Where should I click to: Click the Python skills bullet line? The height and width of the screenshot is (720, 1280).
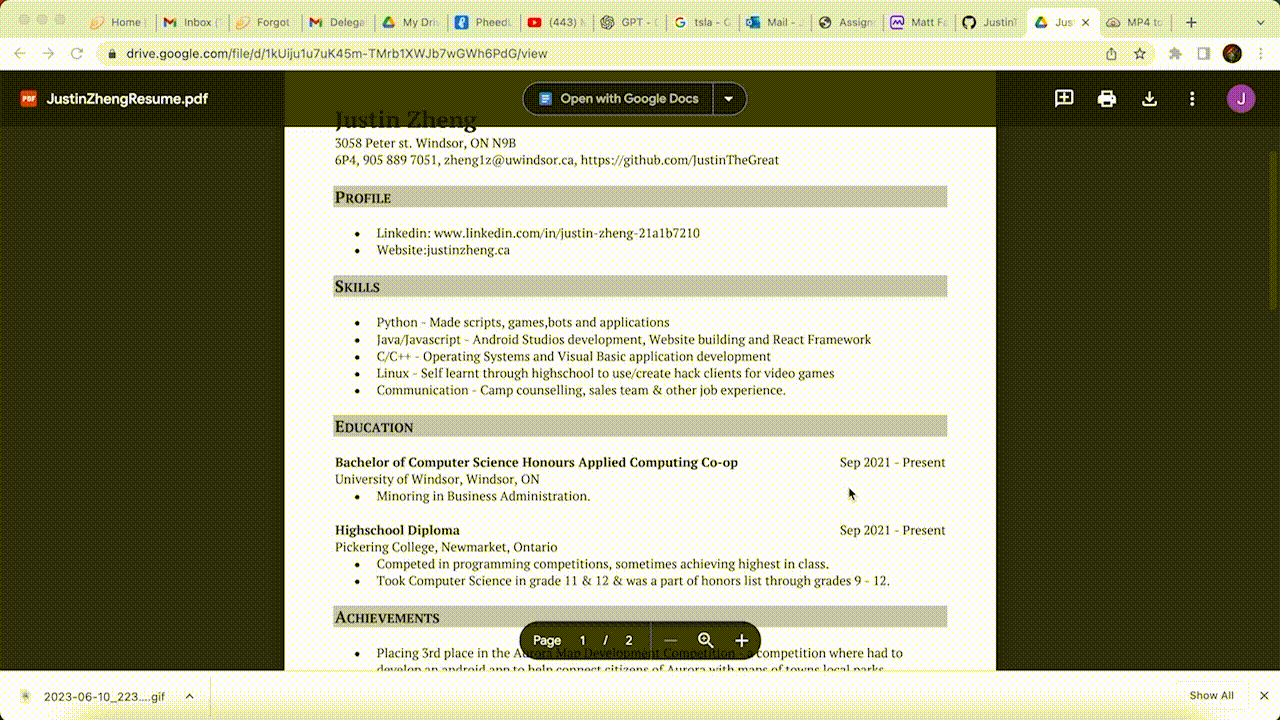coord(523,322)
